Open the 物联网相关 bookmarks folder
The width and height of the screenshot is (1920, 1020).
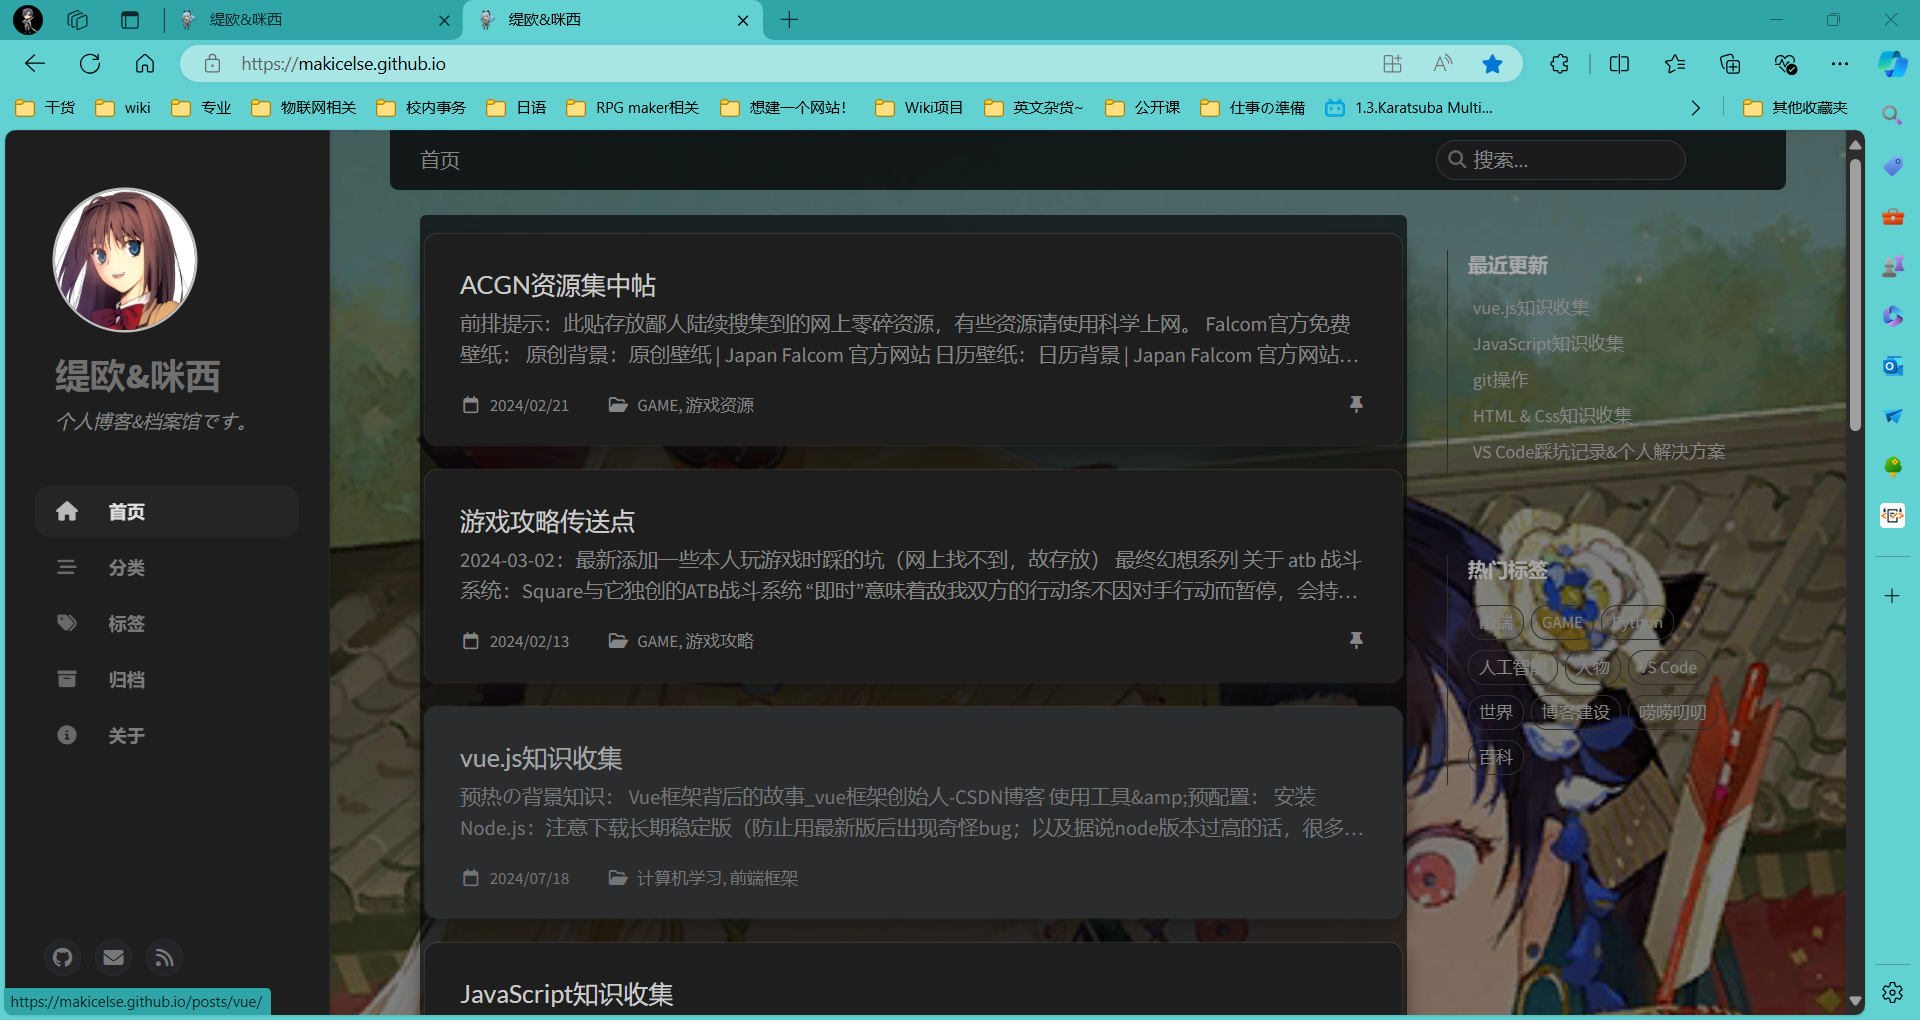click(x=304, y=108)
